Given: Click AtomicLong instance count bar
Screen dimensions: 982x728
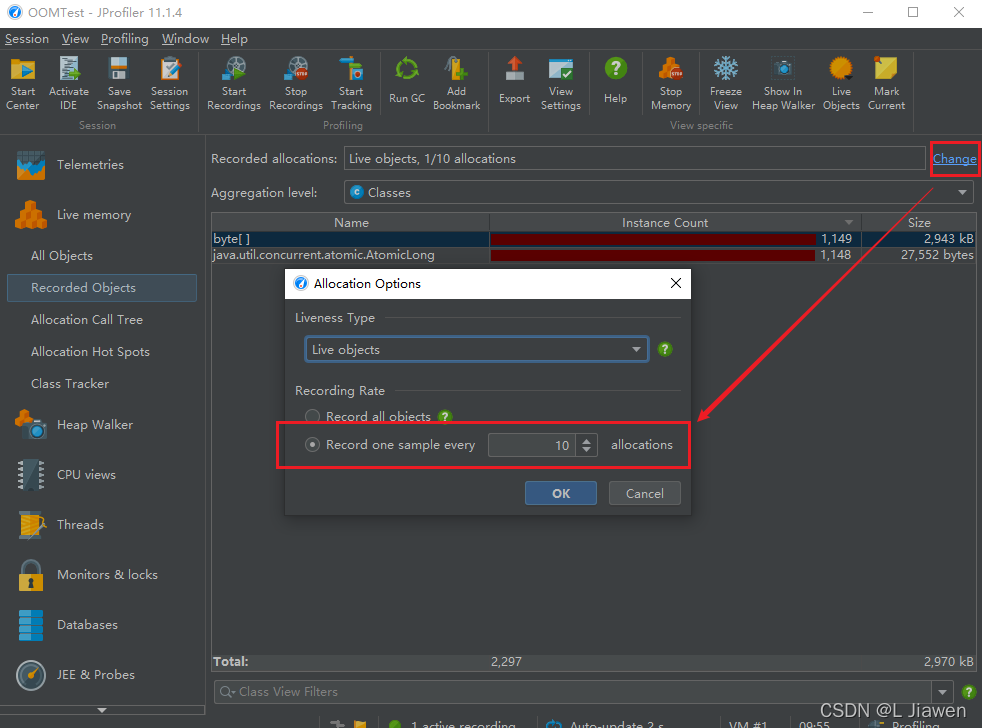Looking at the screenshot, I should (653, 255).
